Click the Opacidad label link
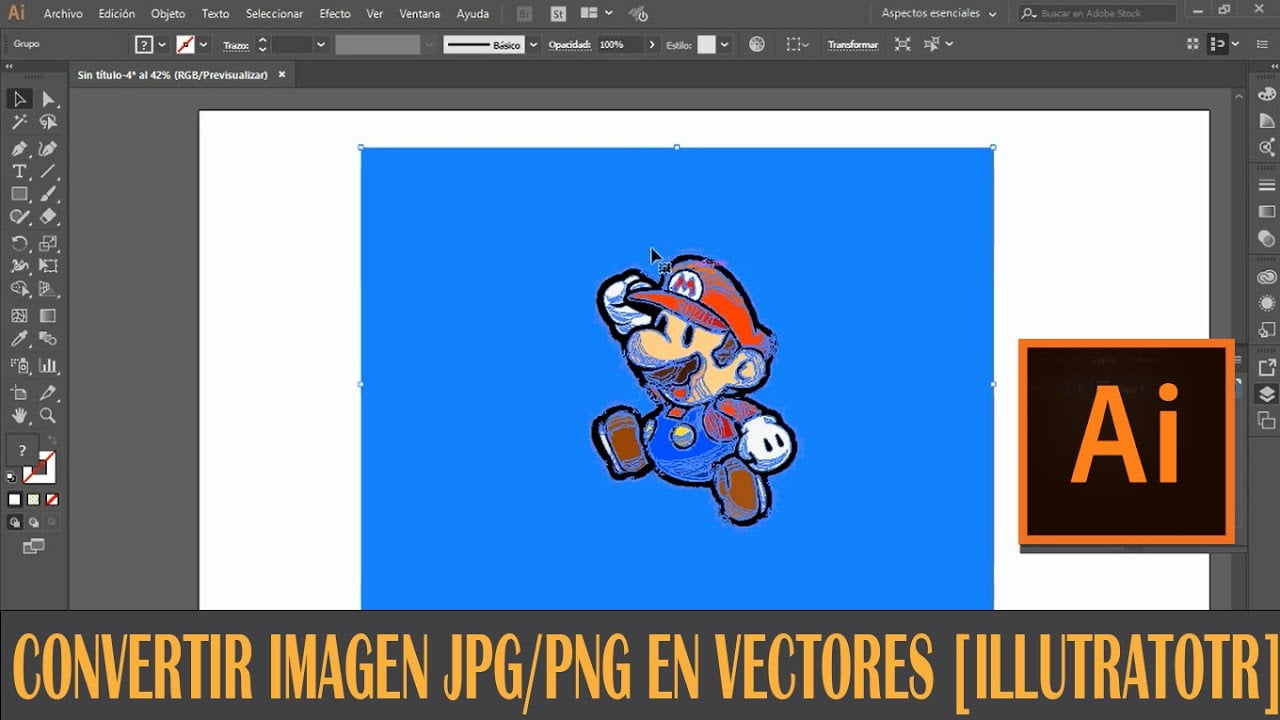This screenshot has width=1280, height=720. pyautogui.click(x=570, y=45)
